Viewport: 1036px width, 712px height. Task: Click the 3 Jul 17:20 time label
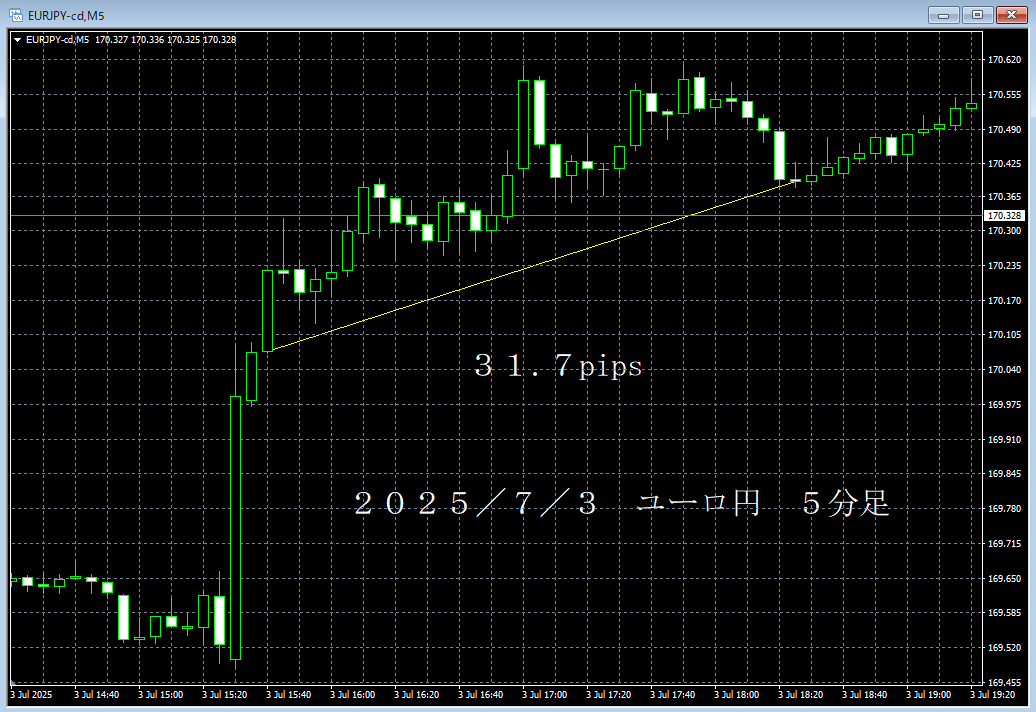[609, 695]
